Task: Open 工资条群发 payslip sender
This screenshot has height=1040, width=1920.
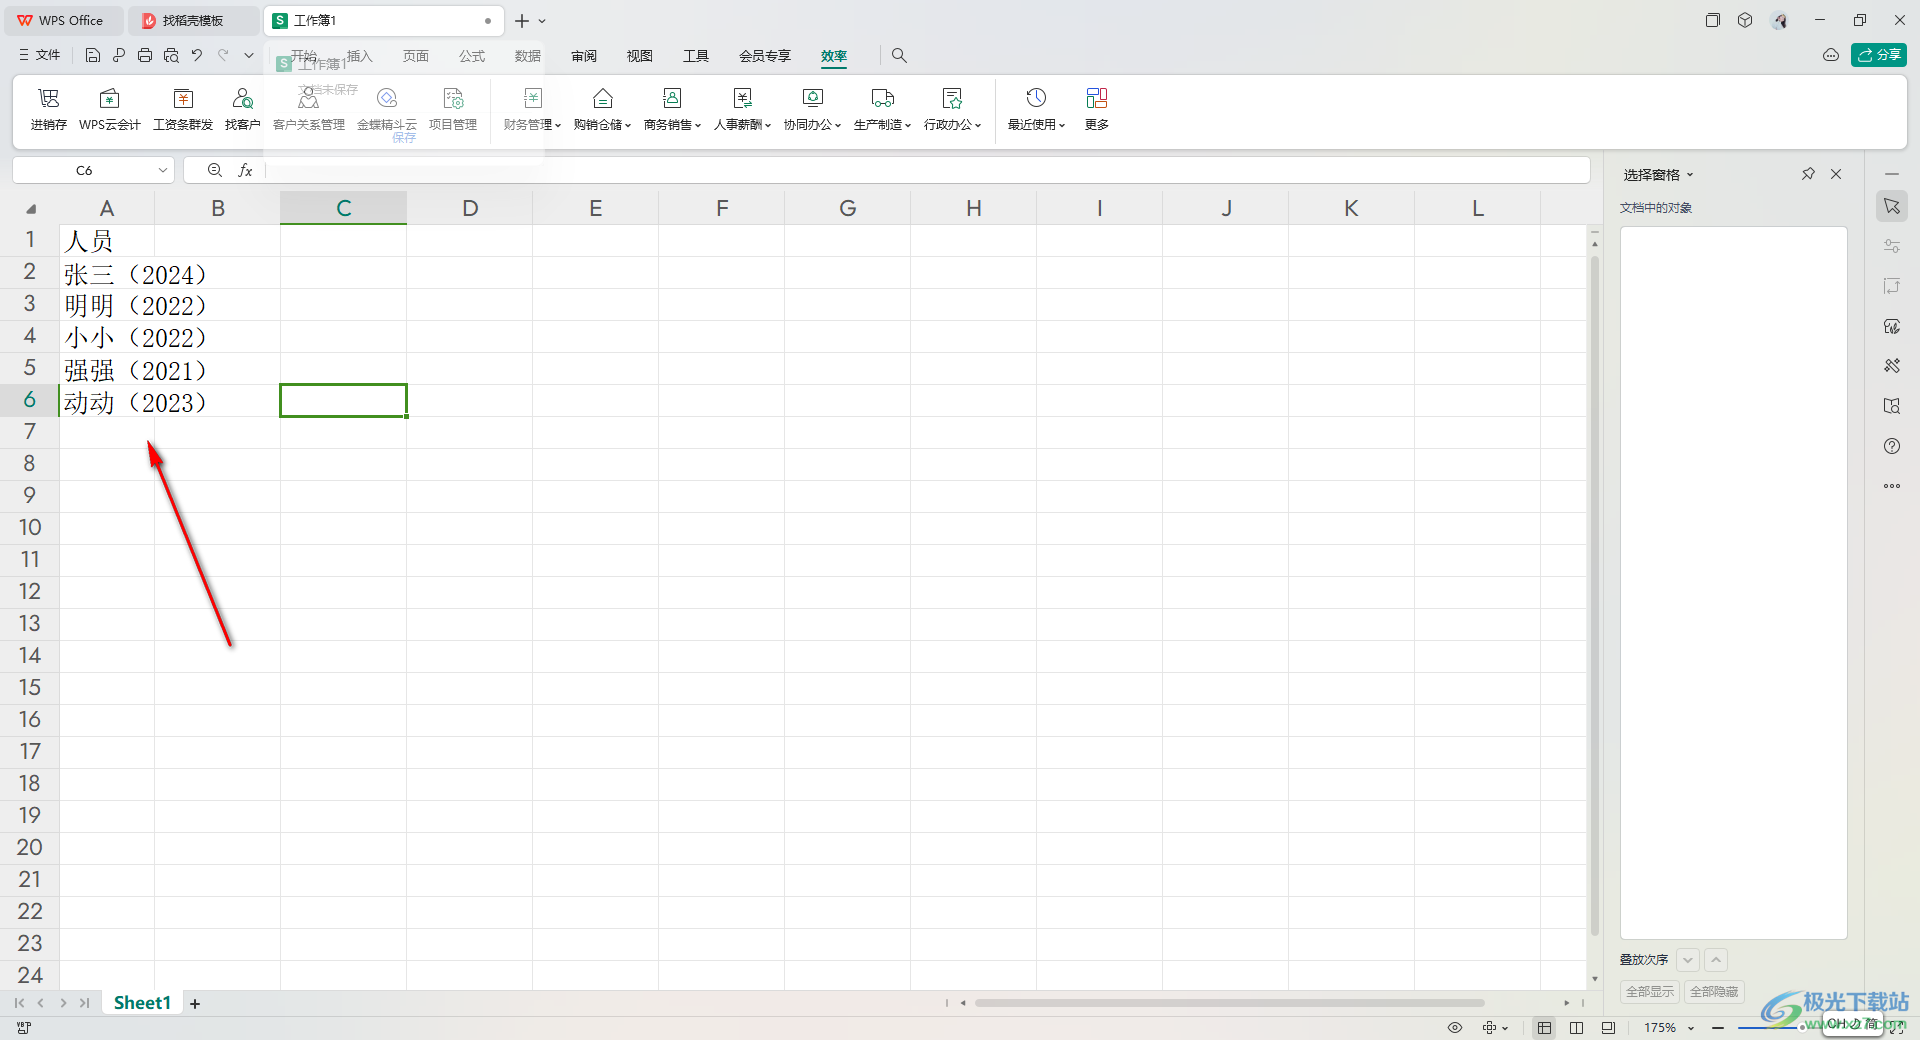Action: (183, 109)
